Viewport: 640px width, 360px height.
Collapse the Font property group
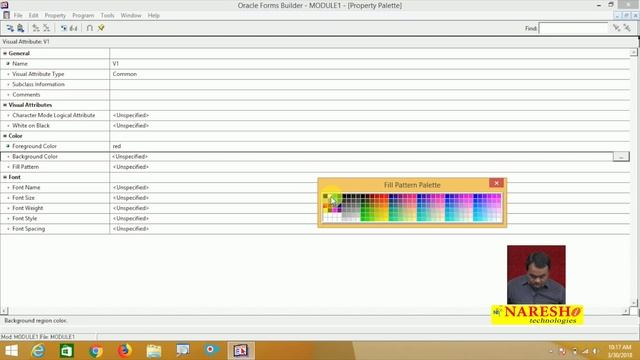tap(5, 177)
